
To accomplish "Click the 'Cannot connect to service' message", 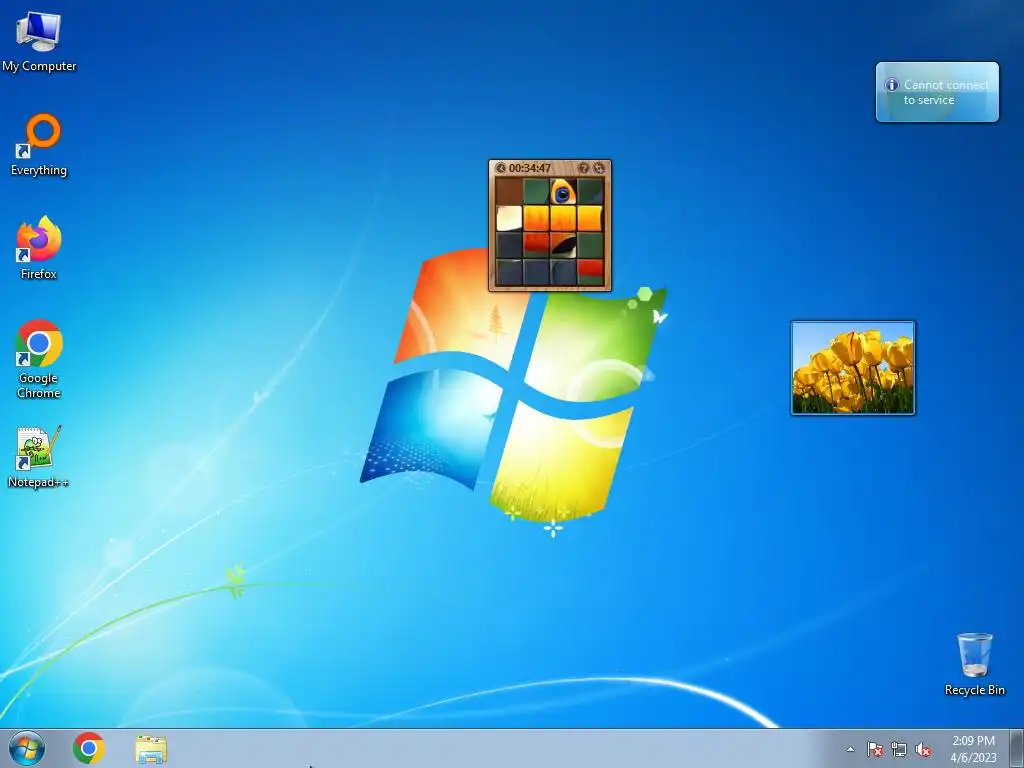I will pyautogui.click(x=945, y=92).
